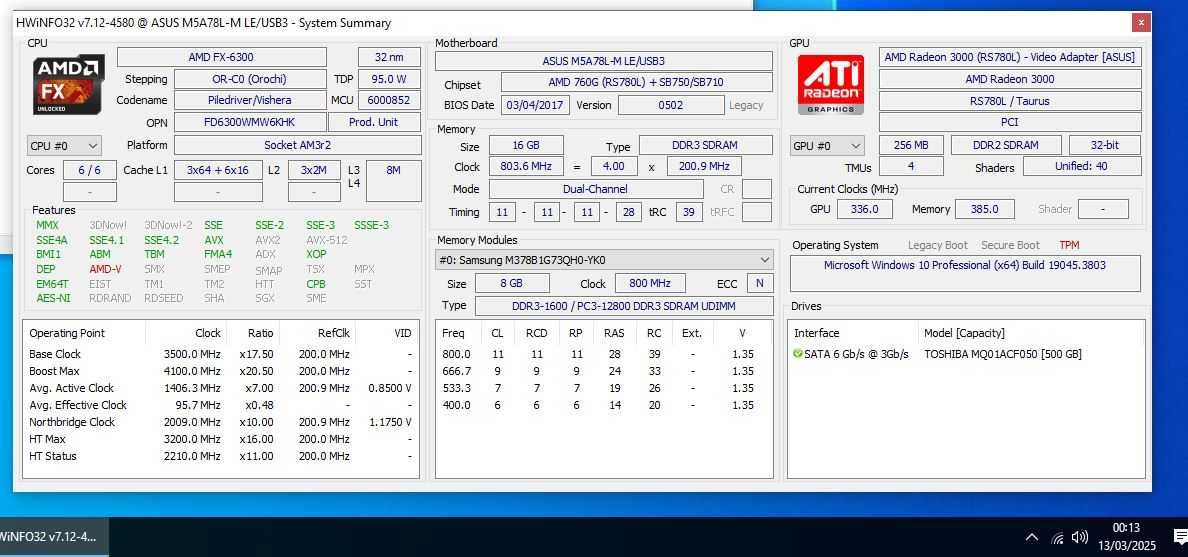Click the Northbridge Clock operating point row
Screen dimensions: 1188x557
click(x=220, y=422)
